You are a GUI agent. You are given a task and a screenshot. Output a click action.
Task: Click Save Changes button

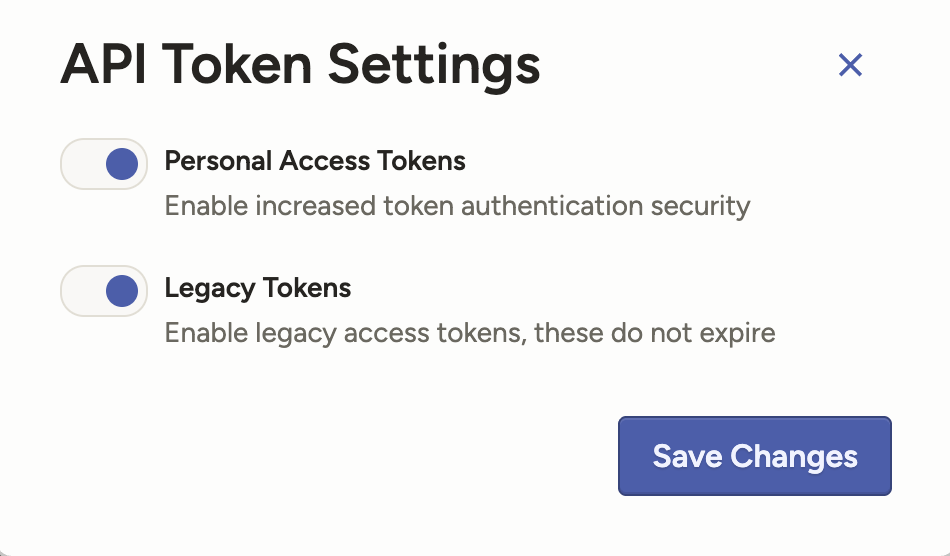point(754,456)
